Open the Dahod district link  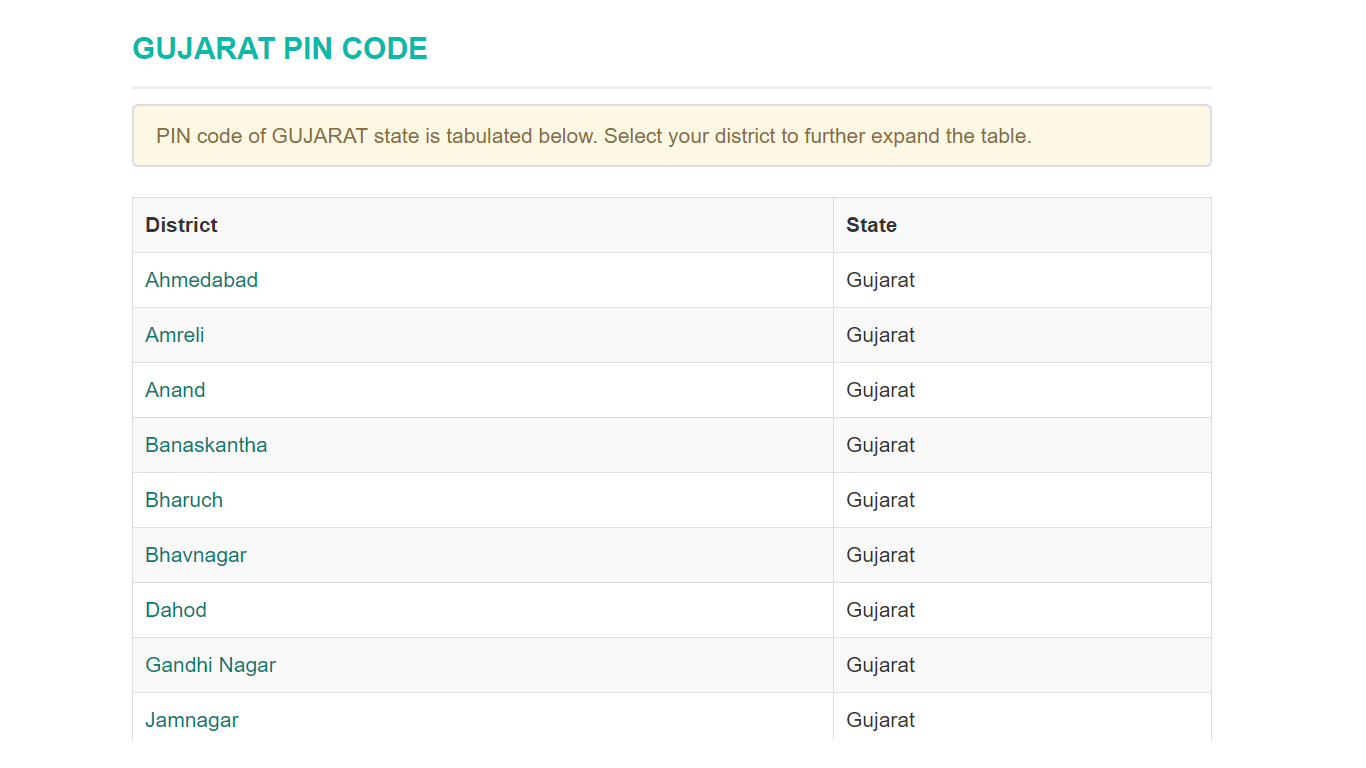point(176,610)
